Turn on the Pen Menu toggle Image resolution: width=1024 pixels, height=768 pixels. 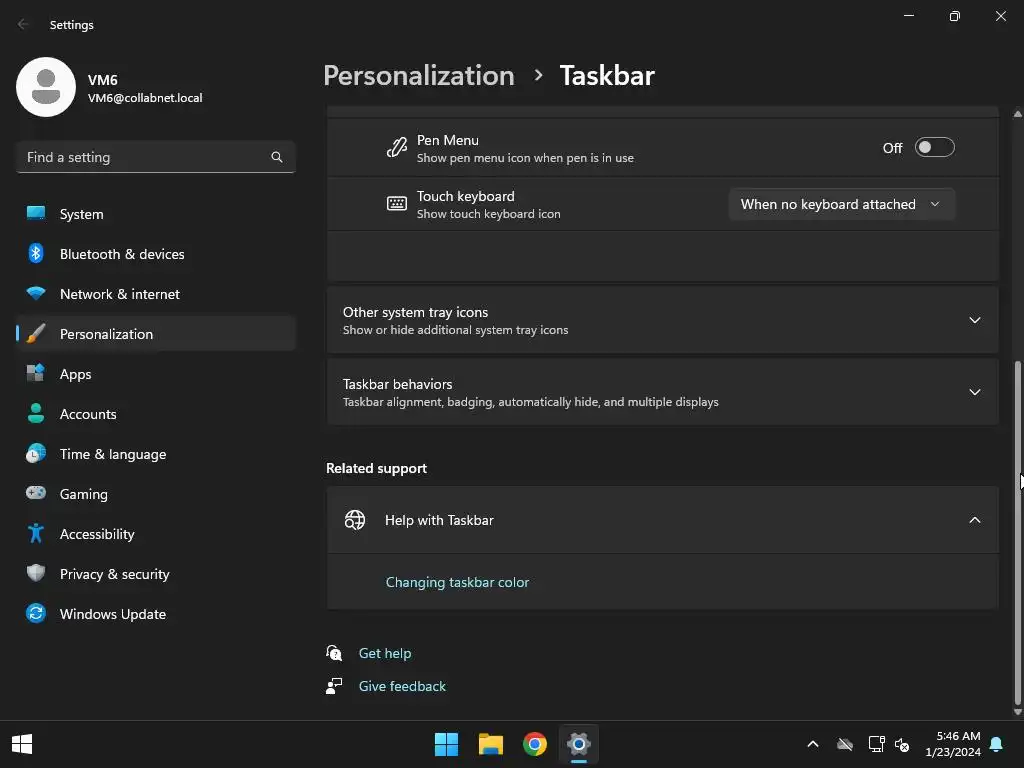tap(935, 148)
